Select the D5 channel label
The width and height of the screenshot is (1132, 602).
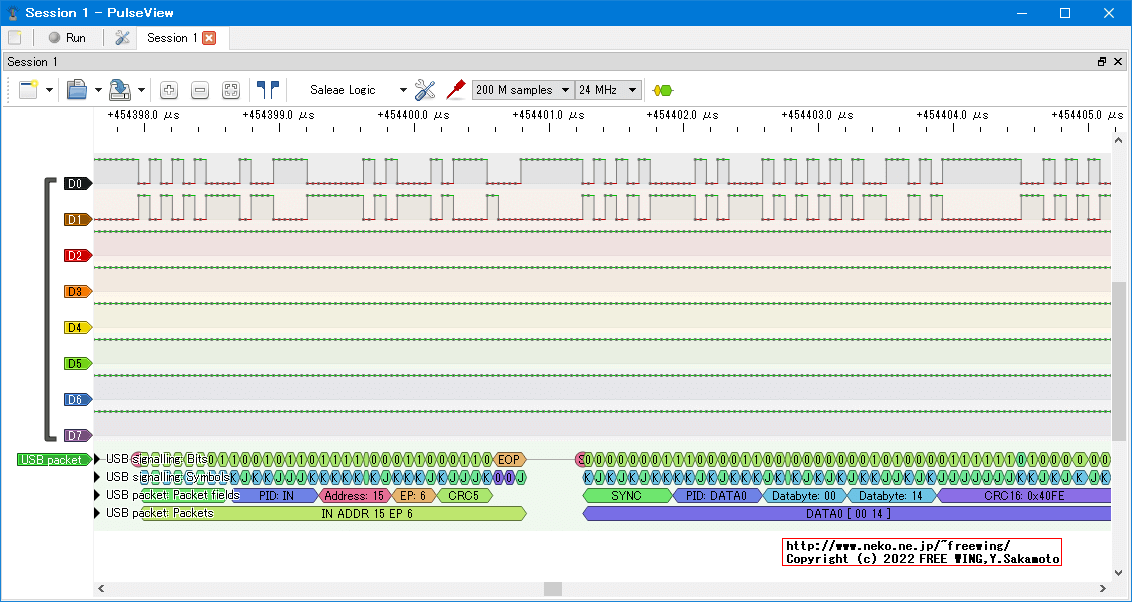point(77,364)
